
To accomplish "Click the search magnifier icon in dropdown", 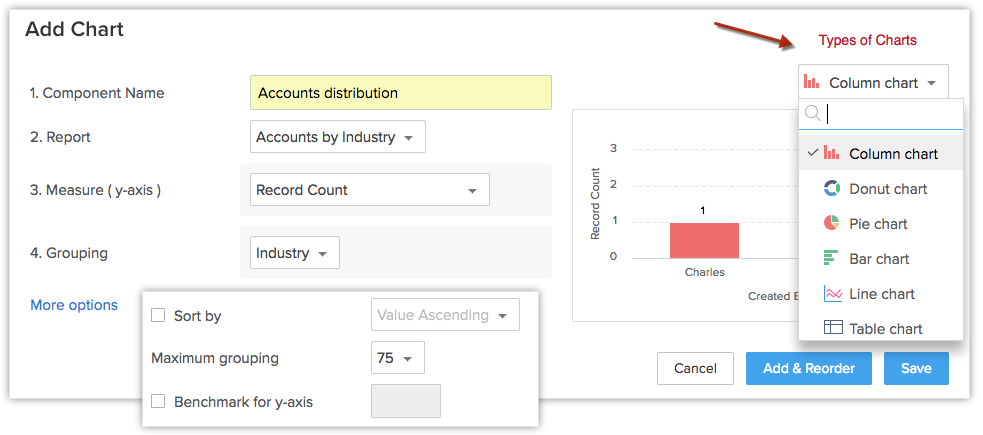I will point(814,114).
